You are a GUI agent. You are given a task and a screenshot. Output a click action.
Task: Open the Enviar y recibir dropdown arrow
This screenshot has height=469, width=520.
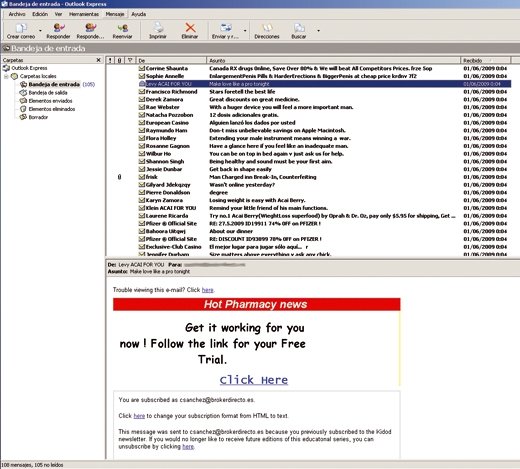coord(245,31)
